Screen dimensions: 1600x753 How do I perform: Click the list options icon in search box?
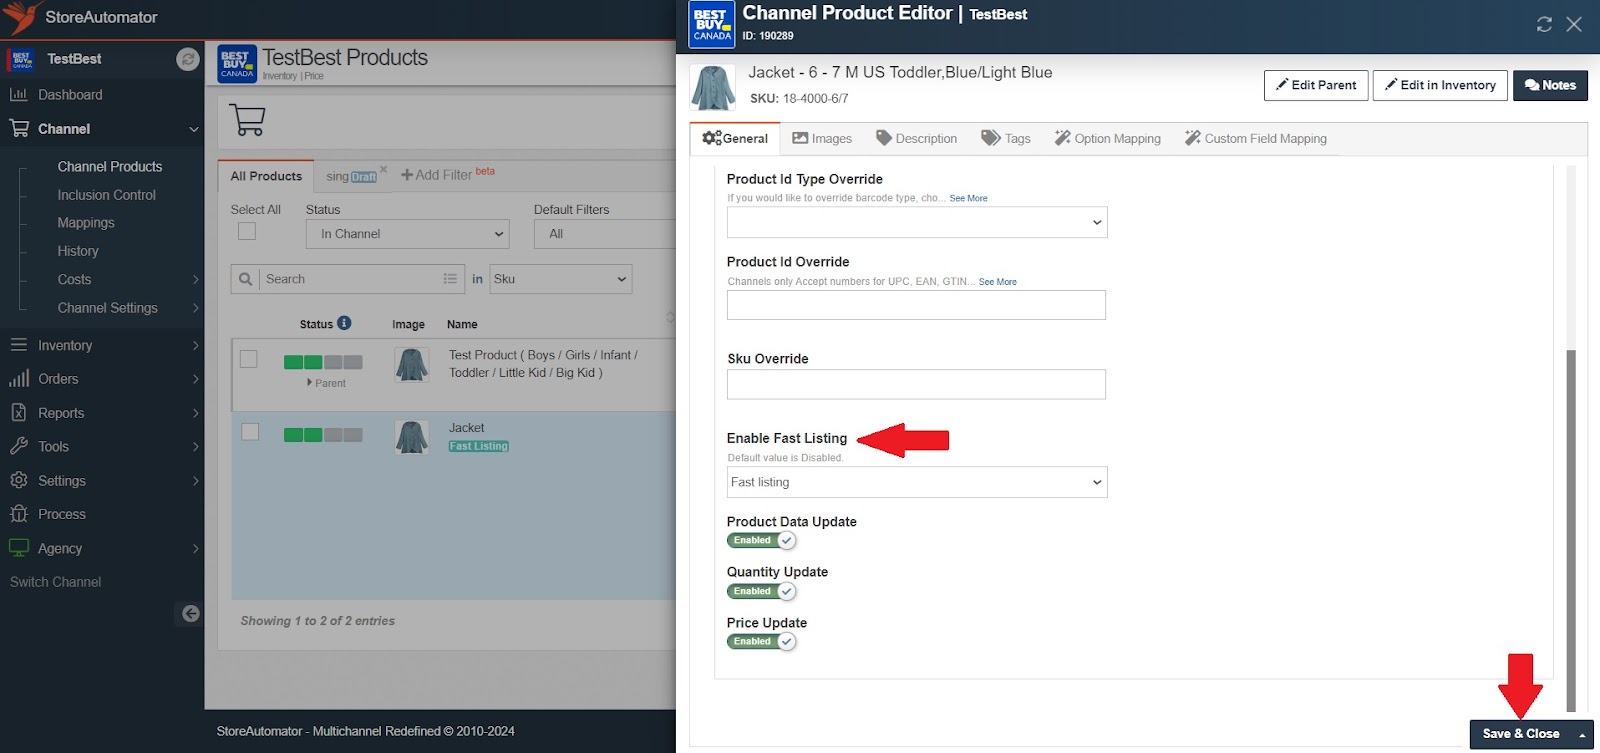point(450,279)
